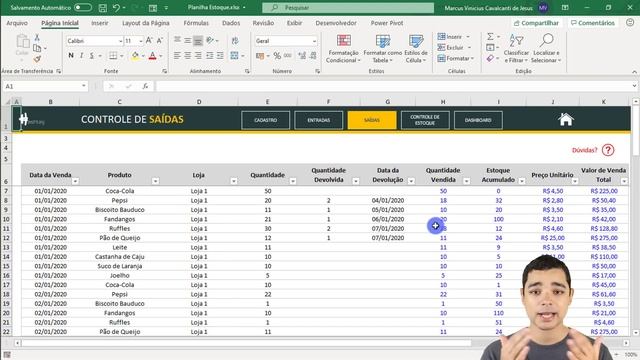
Task: Switch to the Fórmulas tab
Action: pos(196,23)
